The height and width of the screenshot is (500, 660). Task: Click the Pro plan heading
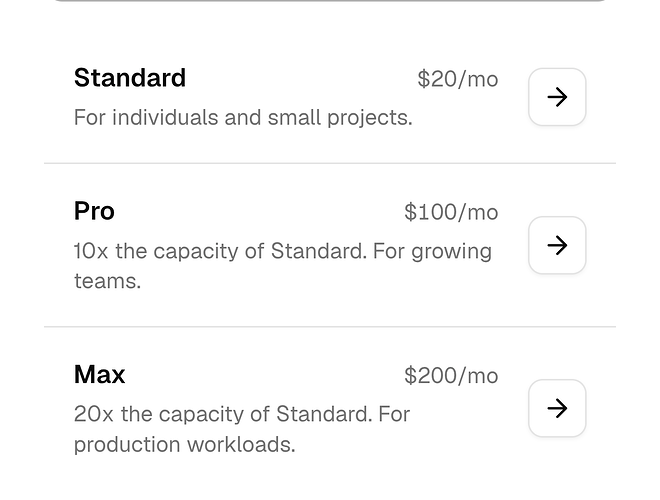point(94,211)
